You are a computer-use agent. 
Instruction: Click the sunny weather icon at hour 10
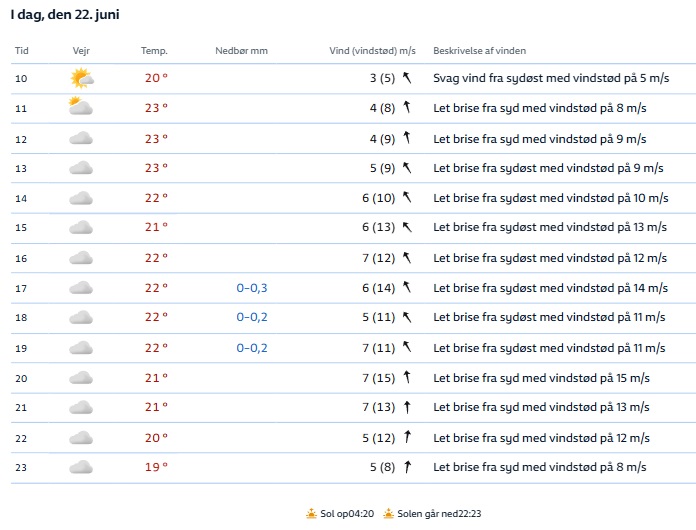coord(81,78)
